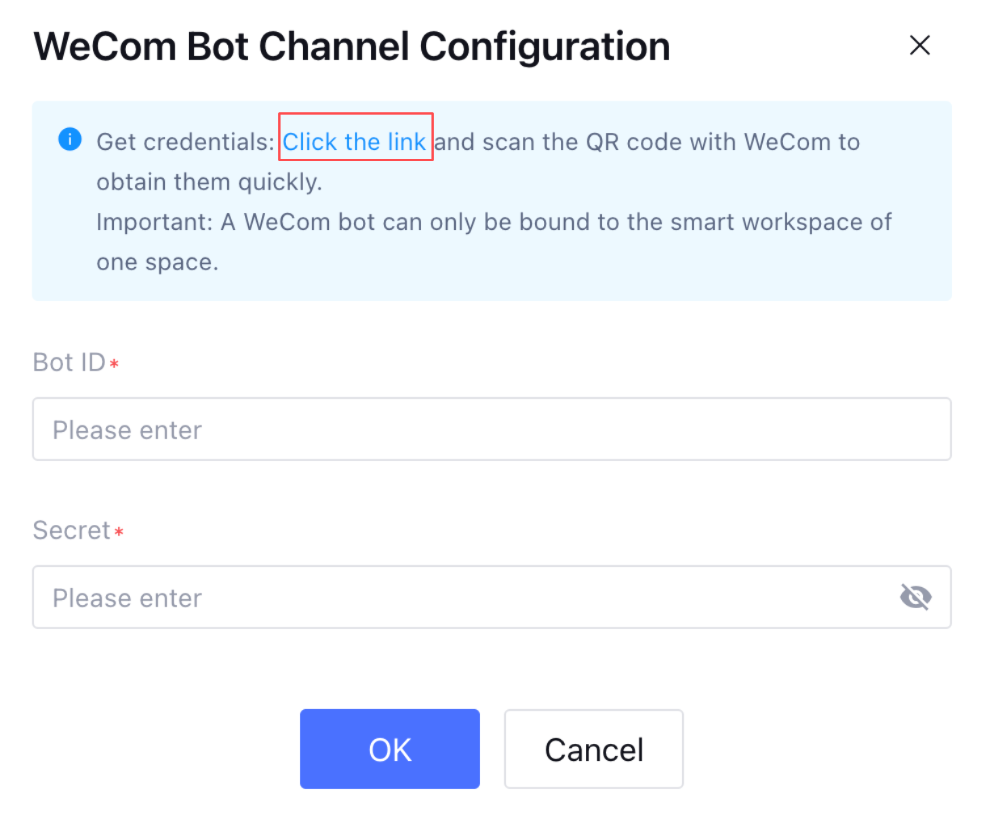Click the X icon at dialog top right
This screenshot has width=990, height=834.
(x=920, y=45)
